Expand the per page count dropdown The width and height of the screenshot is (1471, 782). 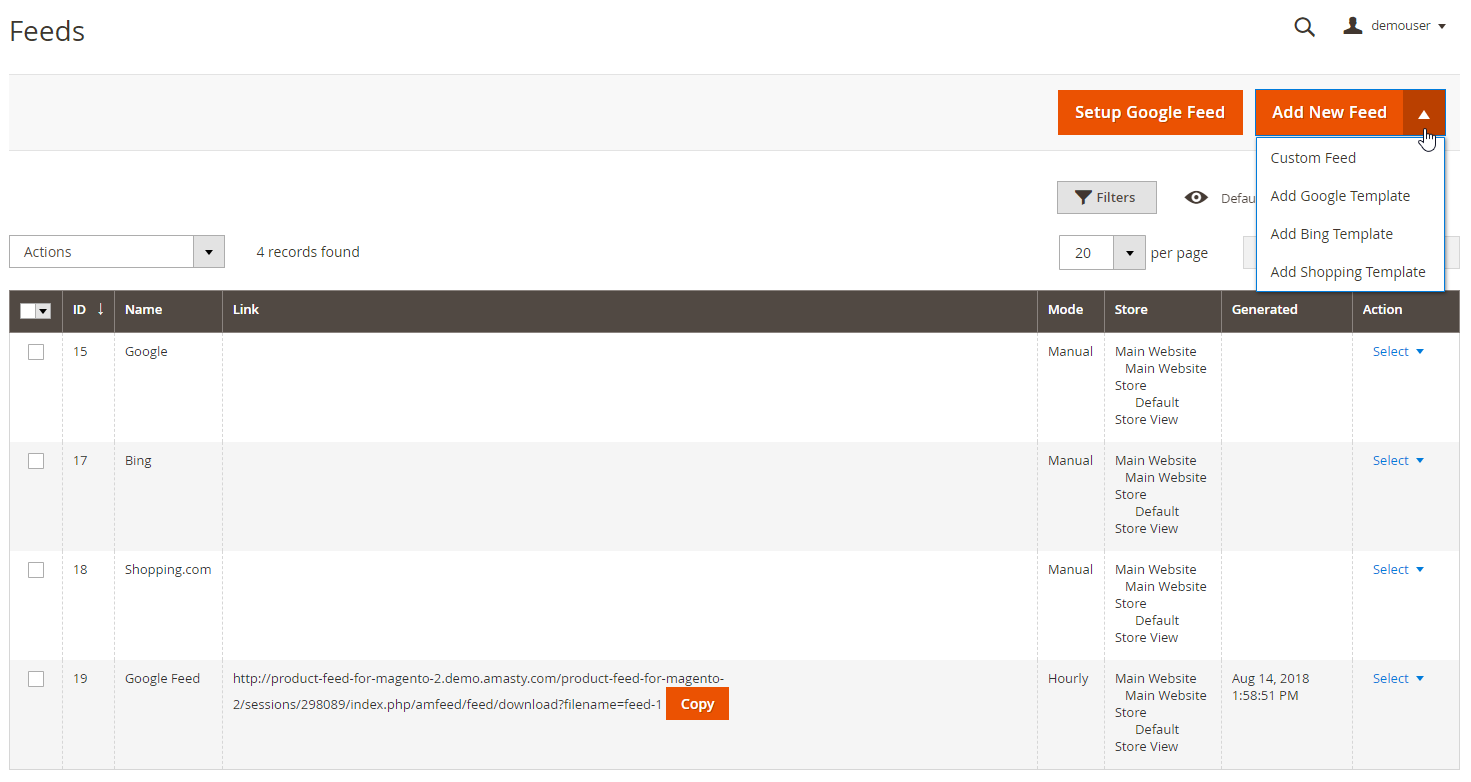[1129, 253]
